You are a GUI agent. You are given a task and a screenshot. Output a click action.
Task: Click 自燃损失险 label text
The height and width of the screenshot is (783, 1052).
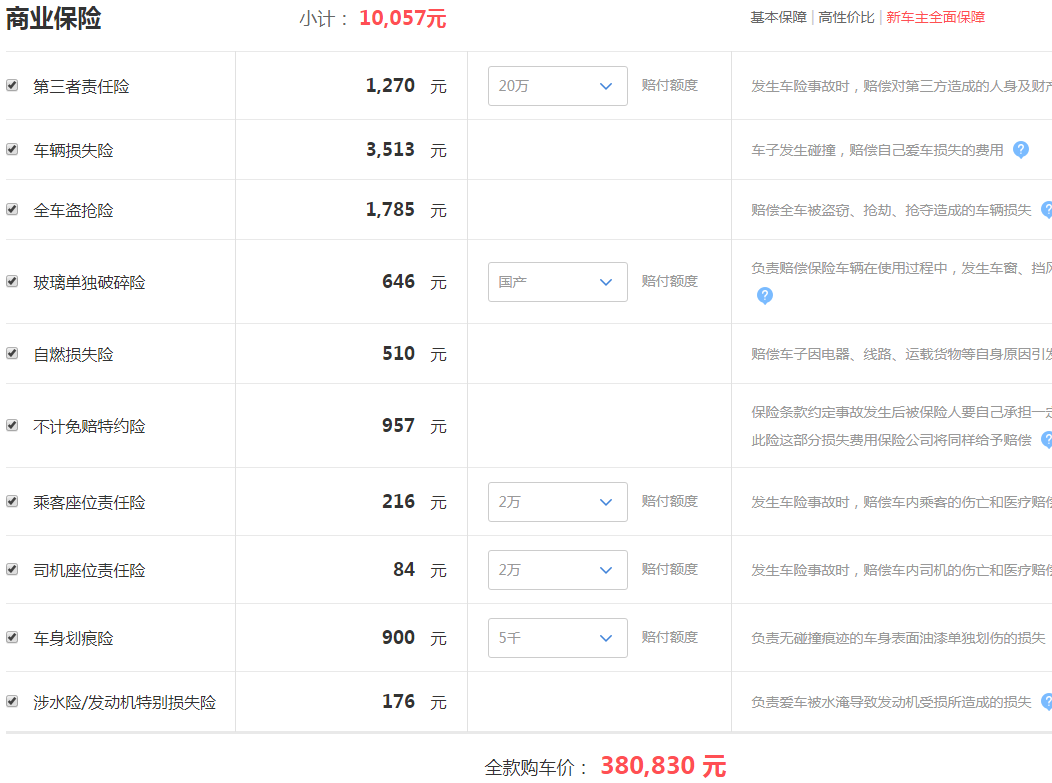pos(73,354)
